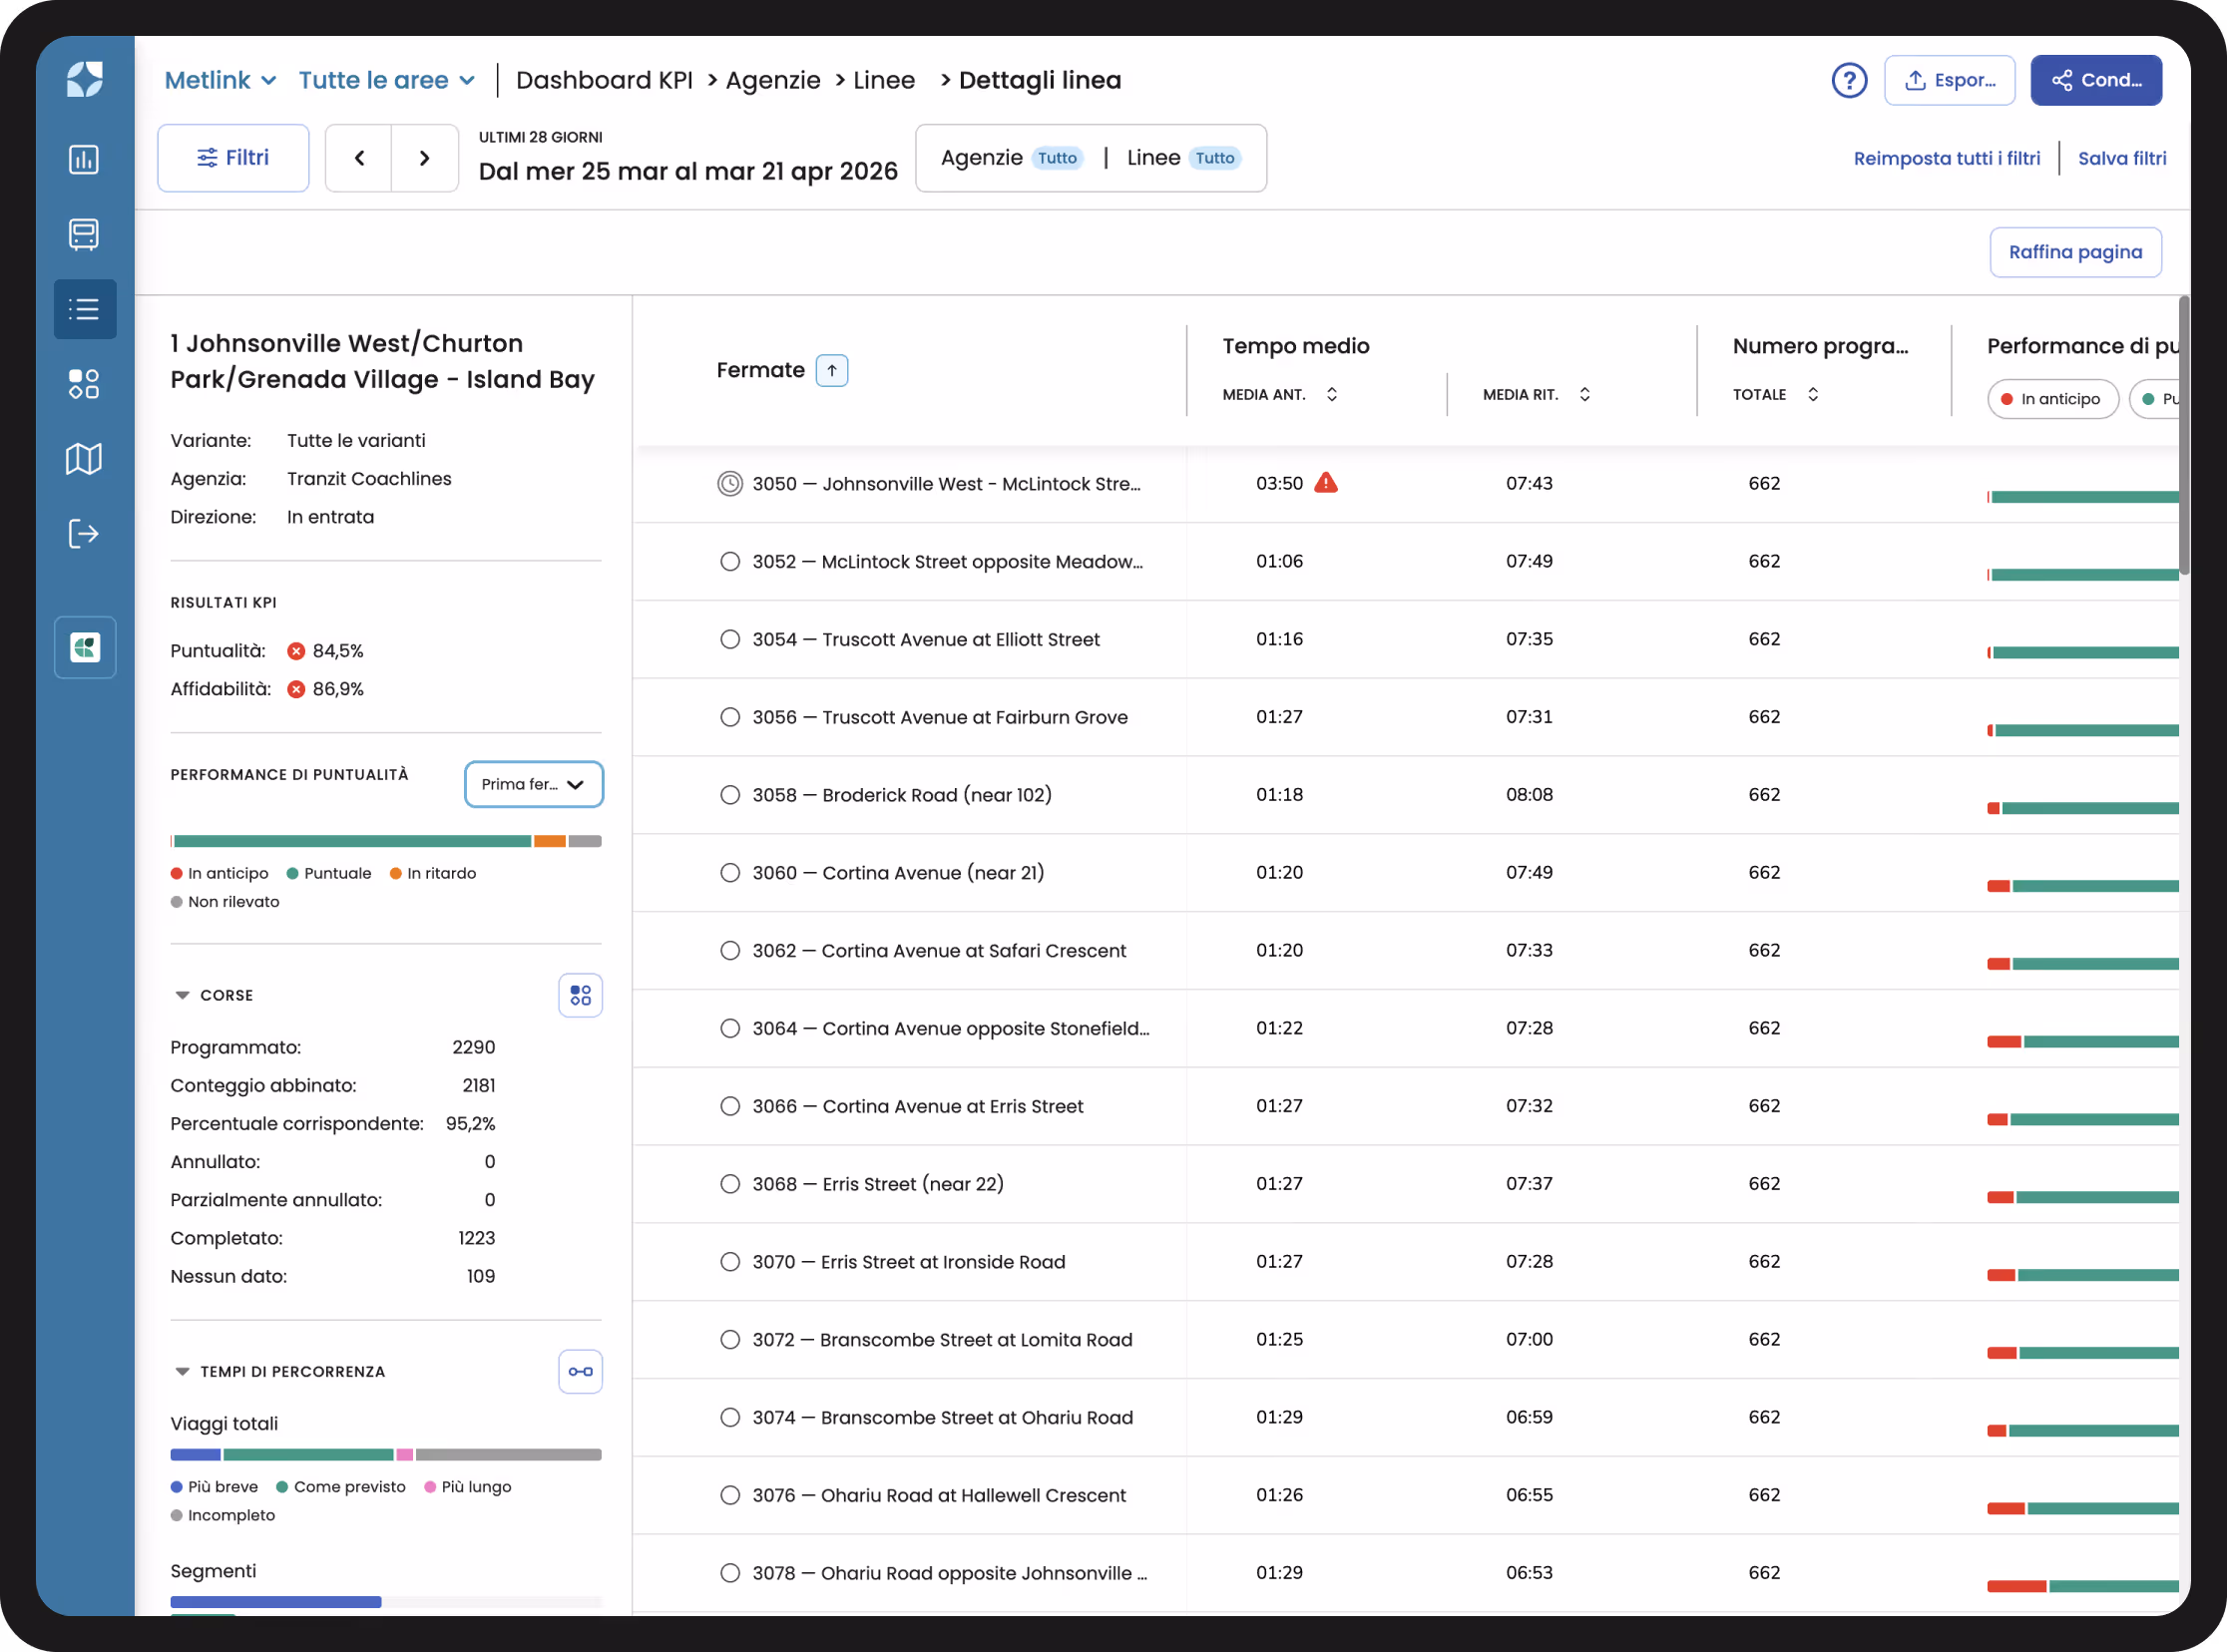Click the logout sidebar icon
Screen dimensions: 2227x1652
click(x=85, y=534)
